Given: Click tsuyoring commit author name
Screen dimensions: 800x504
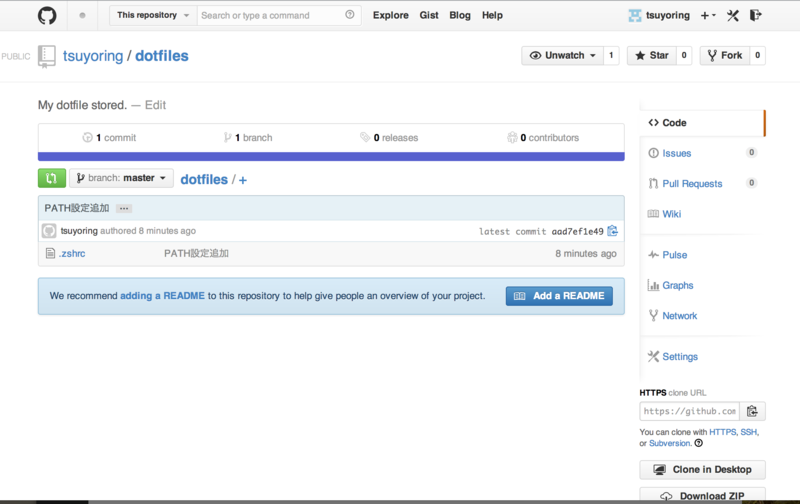Looking at the screenshot, I should 79,231.
